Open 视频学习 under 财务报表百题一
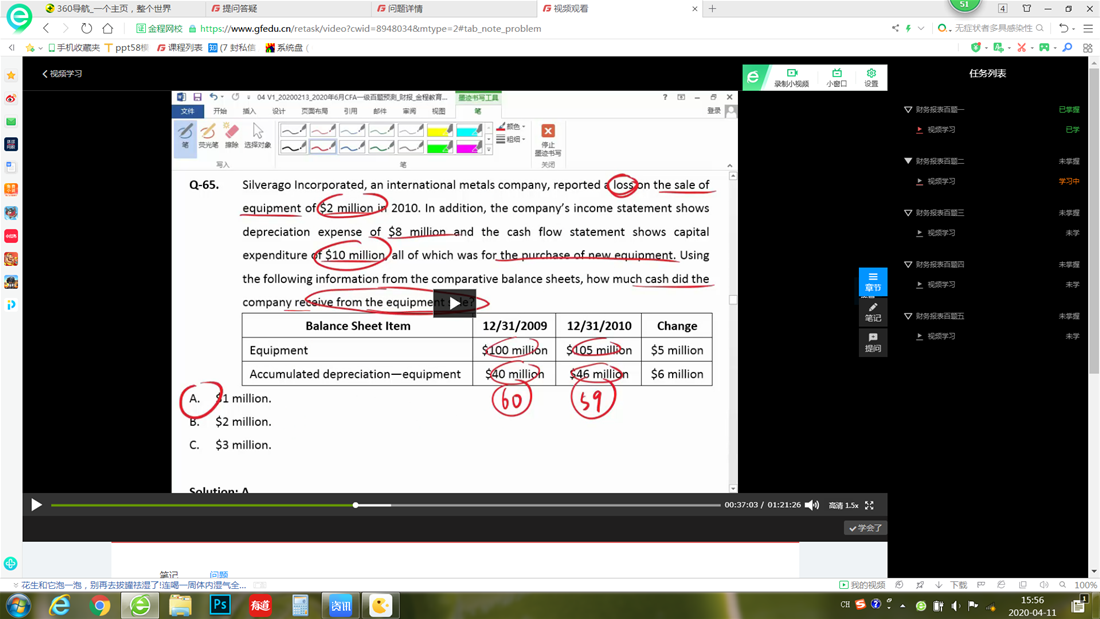 941,130
